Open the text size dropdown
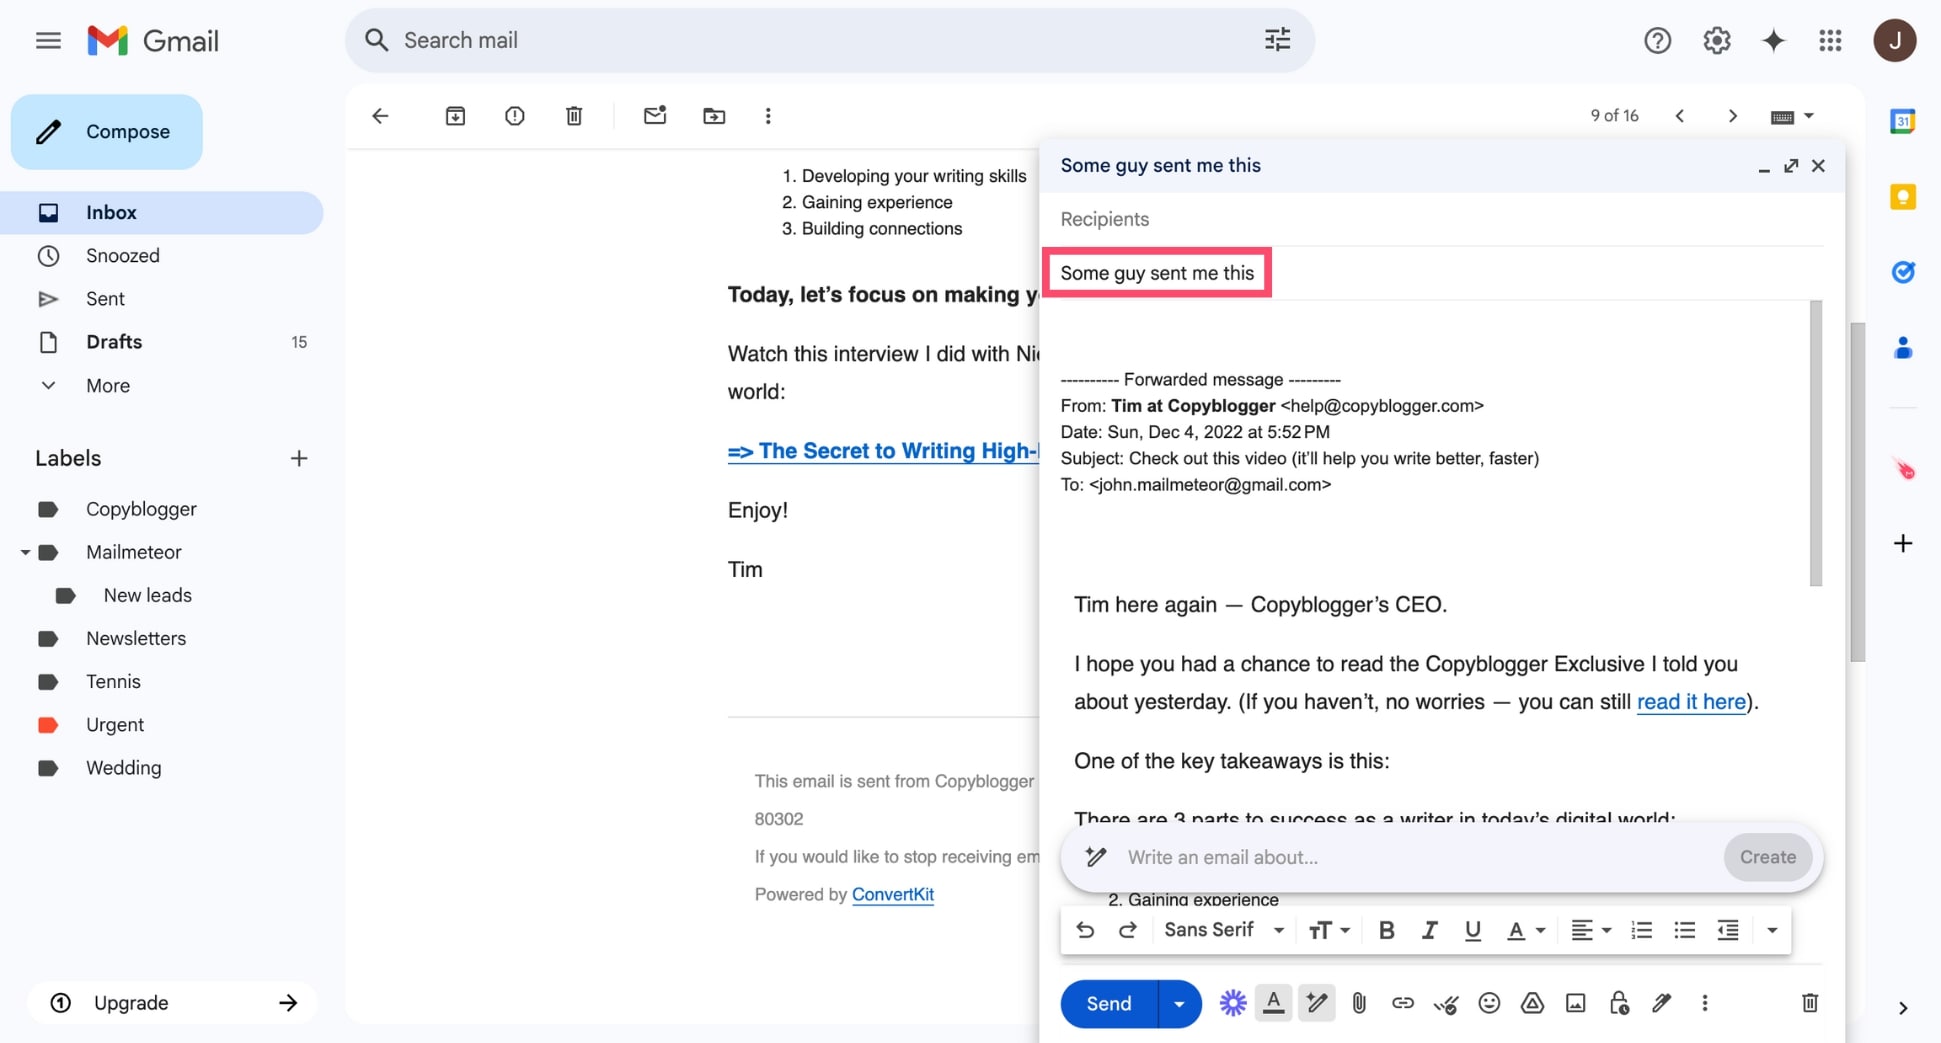The width and height of the screenshot is (1941, 1043). [x=1329, y=931]
